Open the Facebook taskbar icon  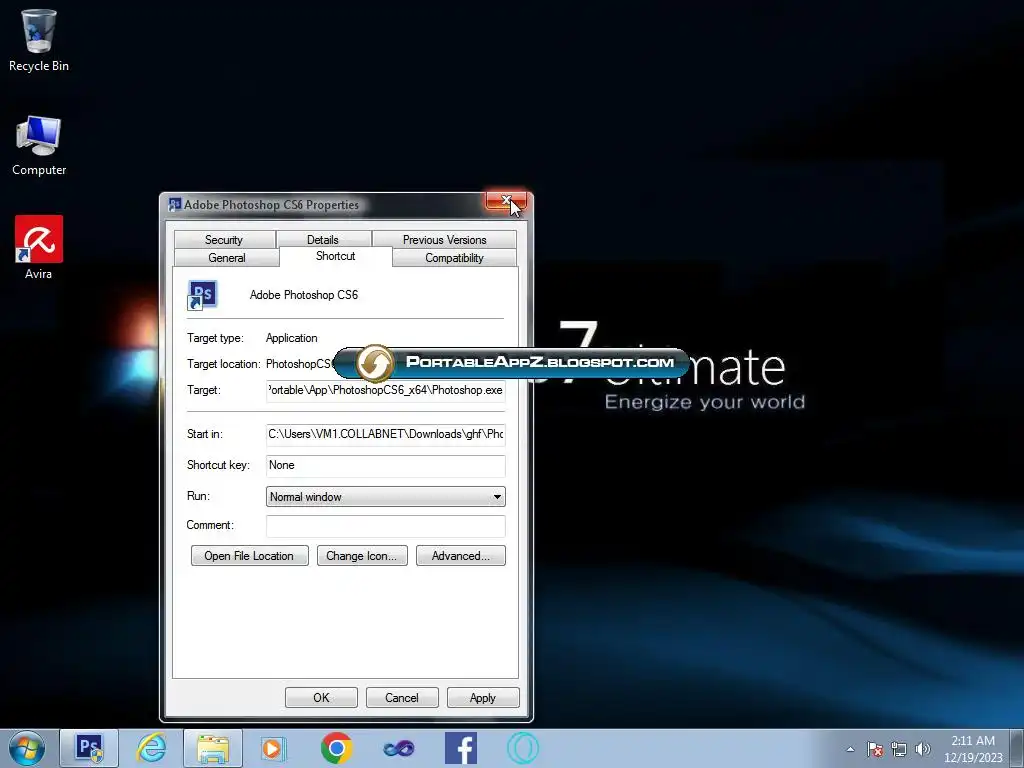point(460,748)
